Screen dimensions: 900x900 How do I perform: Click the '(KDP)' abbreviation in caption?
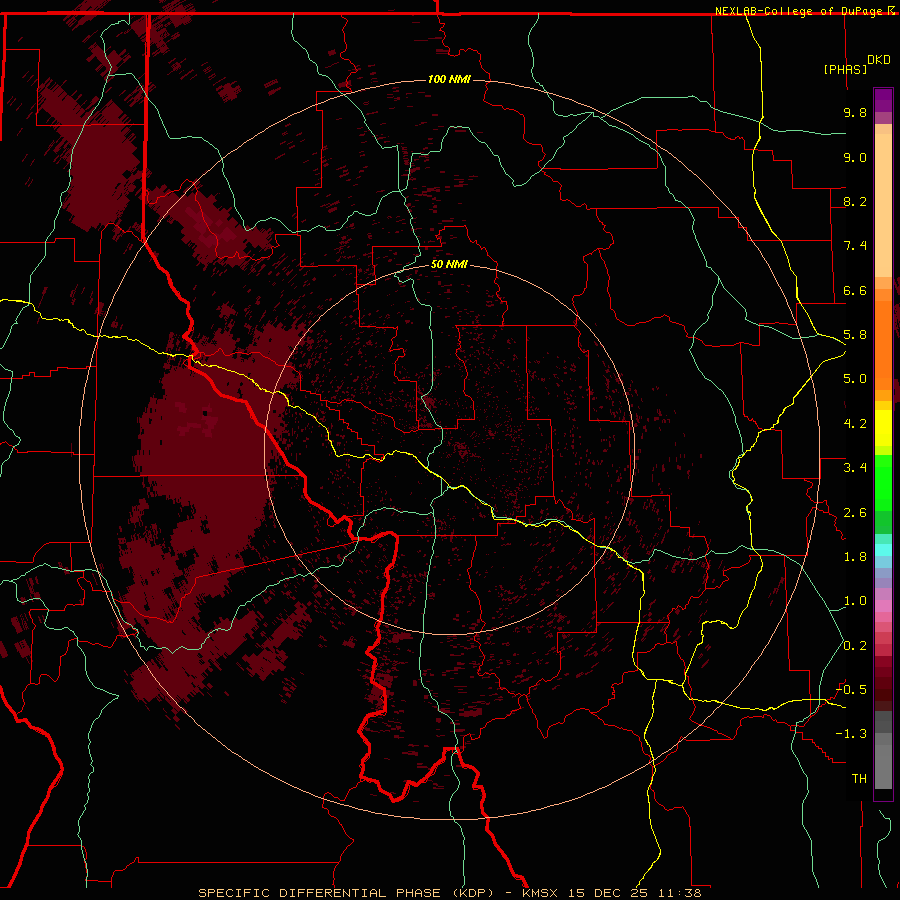(473, 893)
